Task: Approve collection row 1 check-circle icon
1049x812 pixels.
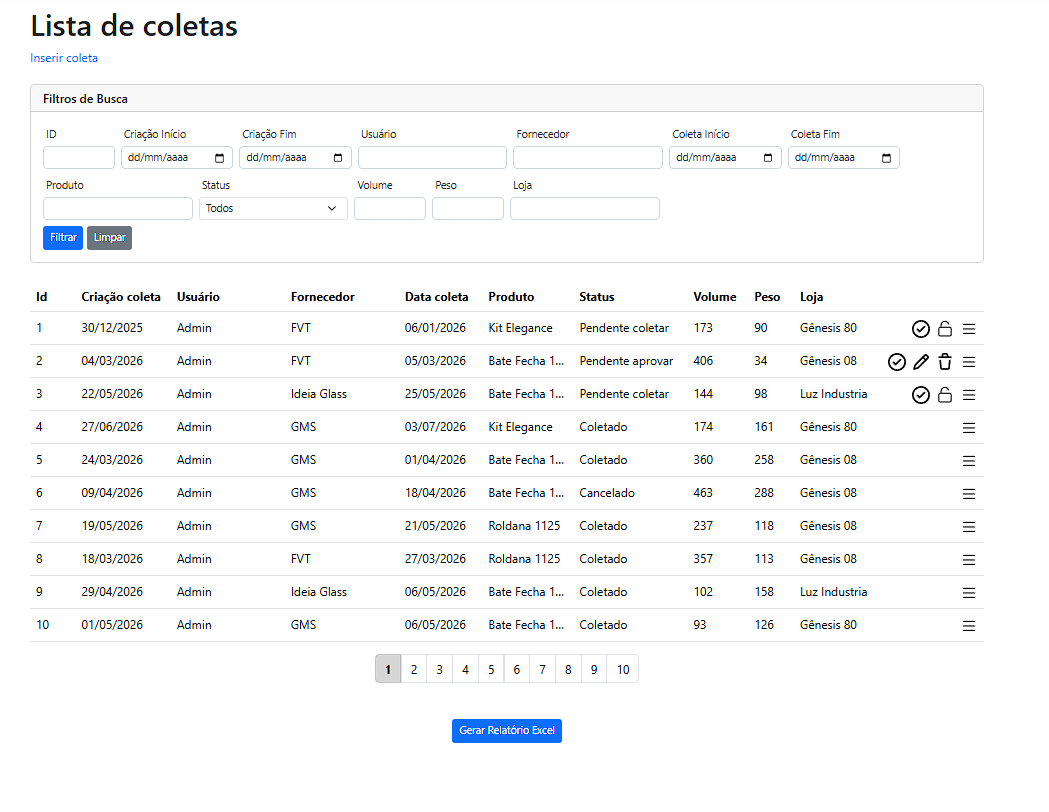Action: pos(921,328)
